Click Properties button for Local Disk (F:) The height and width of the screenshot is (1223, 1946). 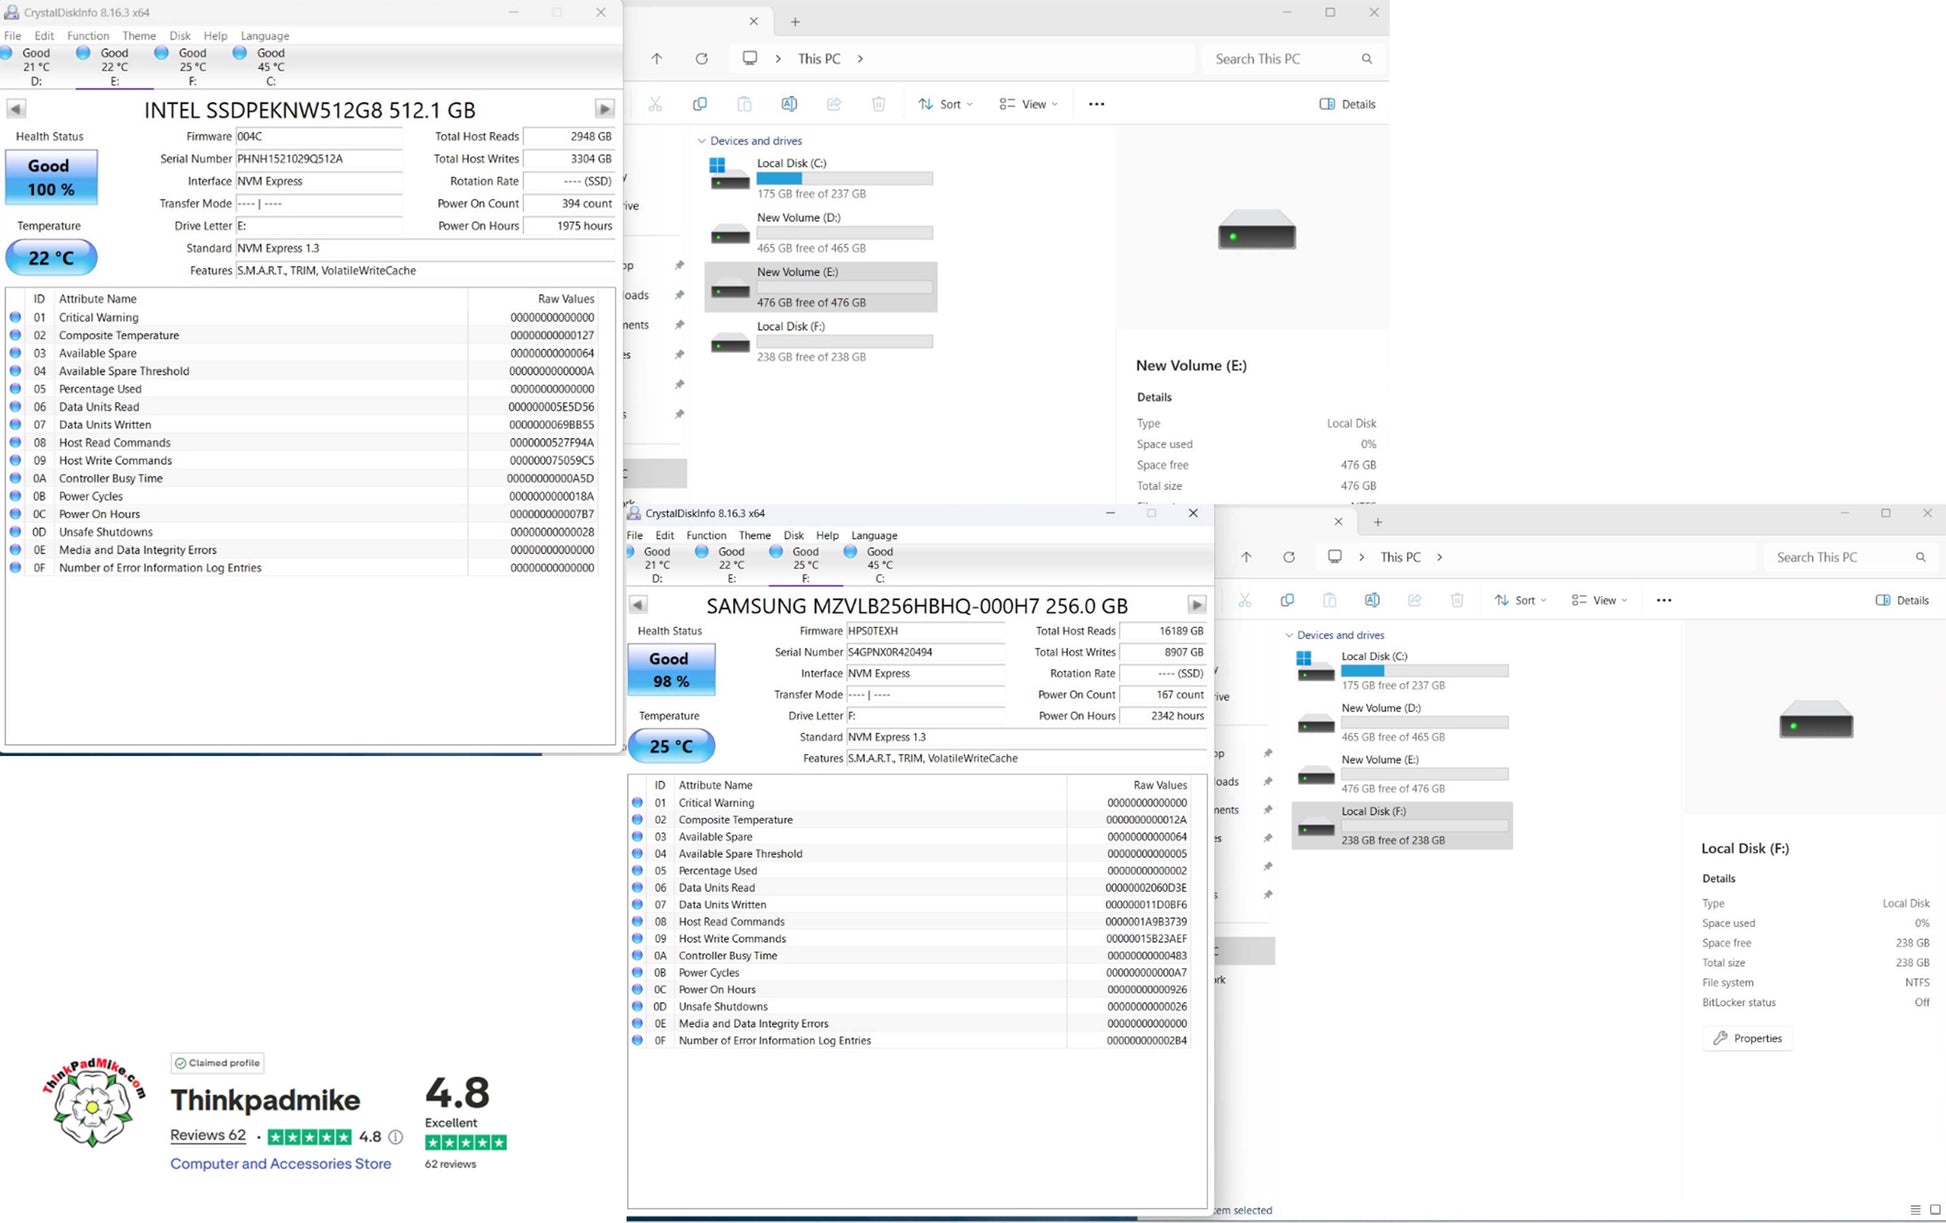click(x=1748, y=1038)
